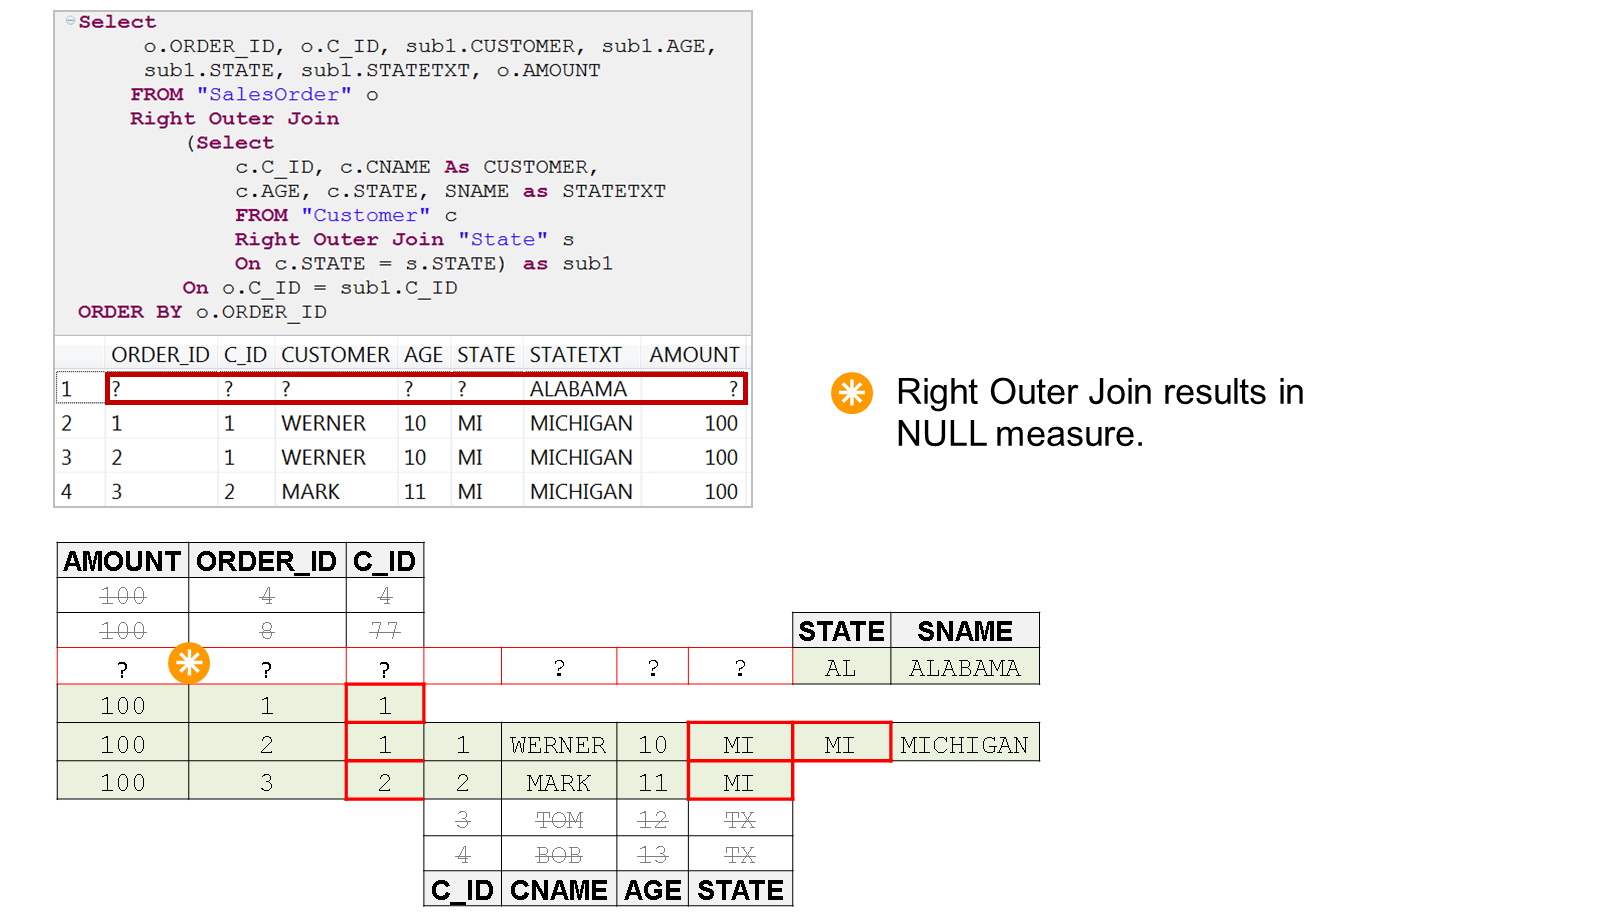Click the orange asterisk beside the NULL measure note

[x=851, y=393]
